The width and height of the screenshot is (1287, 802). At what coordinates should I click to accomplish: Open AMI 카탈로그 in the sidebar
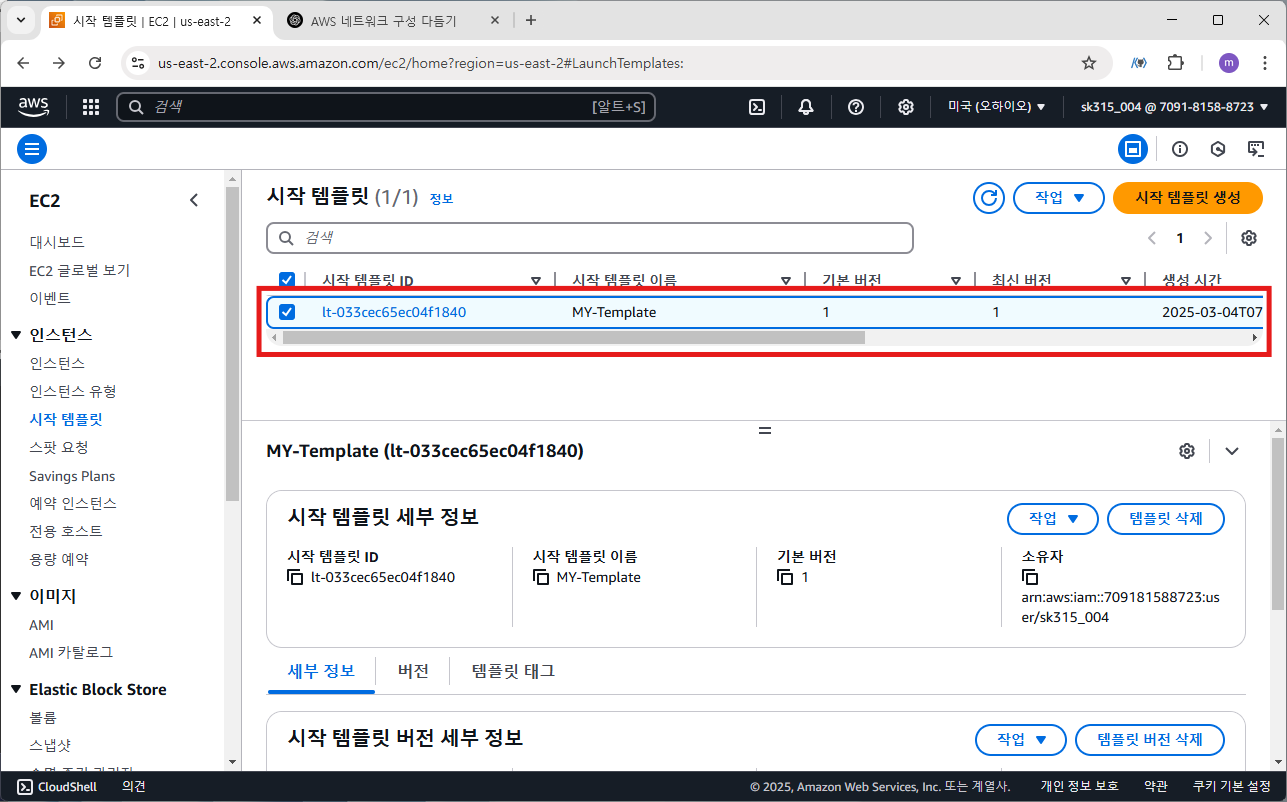point(71,652)
